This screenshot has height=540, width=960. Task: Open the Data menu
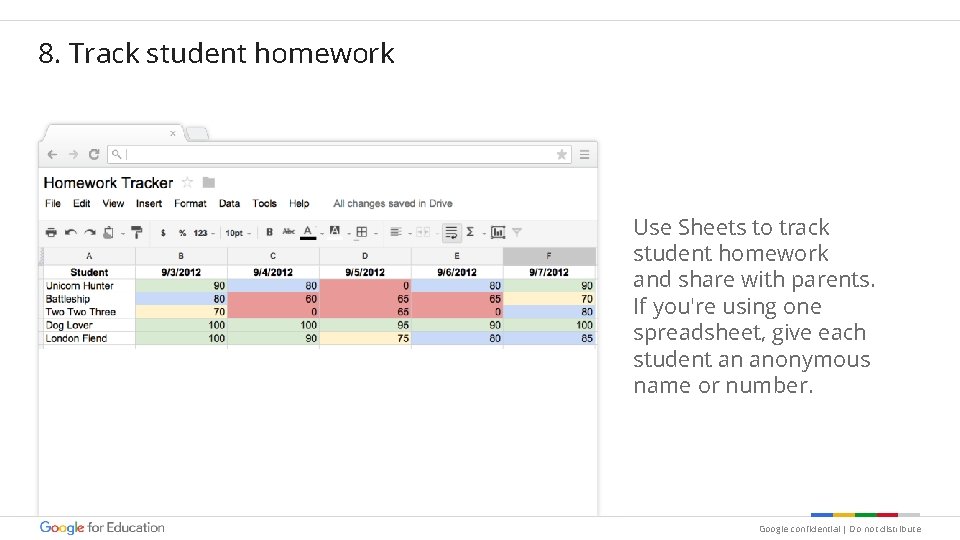229,203
